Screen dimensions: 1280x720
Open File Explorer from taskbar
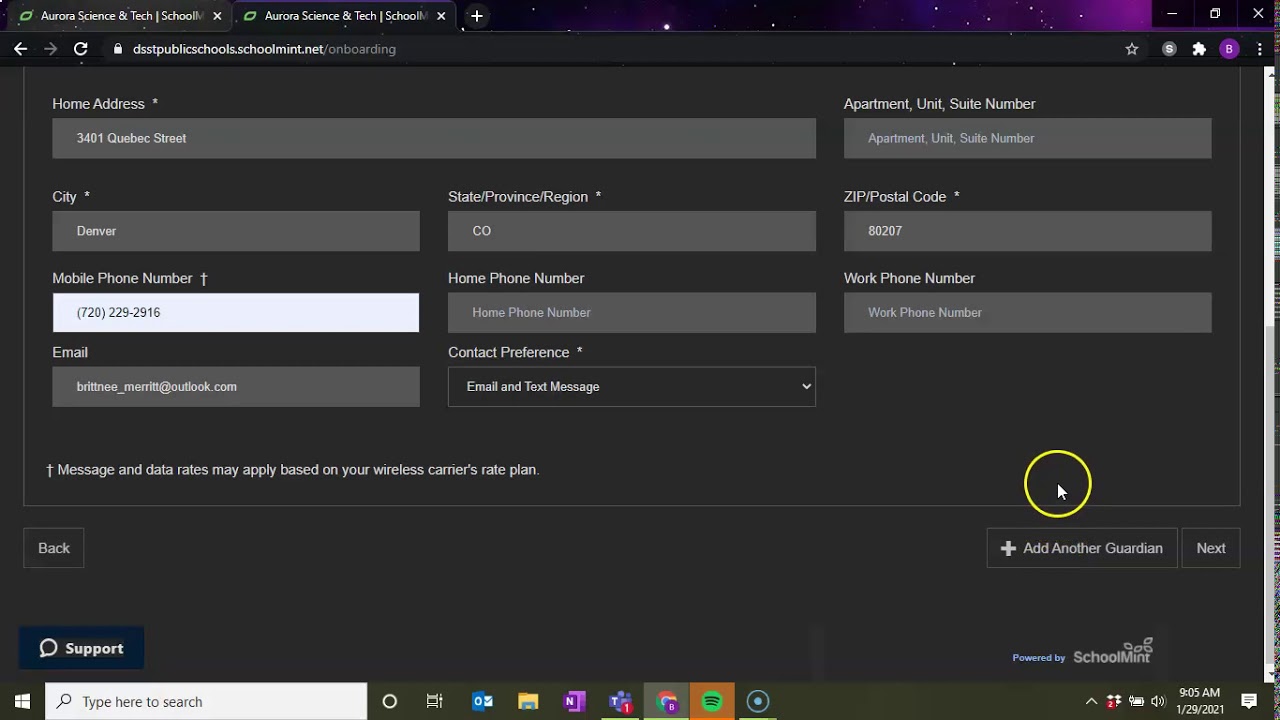click(x=528, y=701)
